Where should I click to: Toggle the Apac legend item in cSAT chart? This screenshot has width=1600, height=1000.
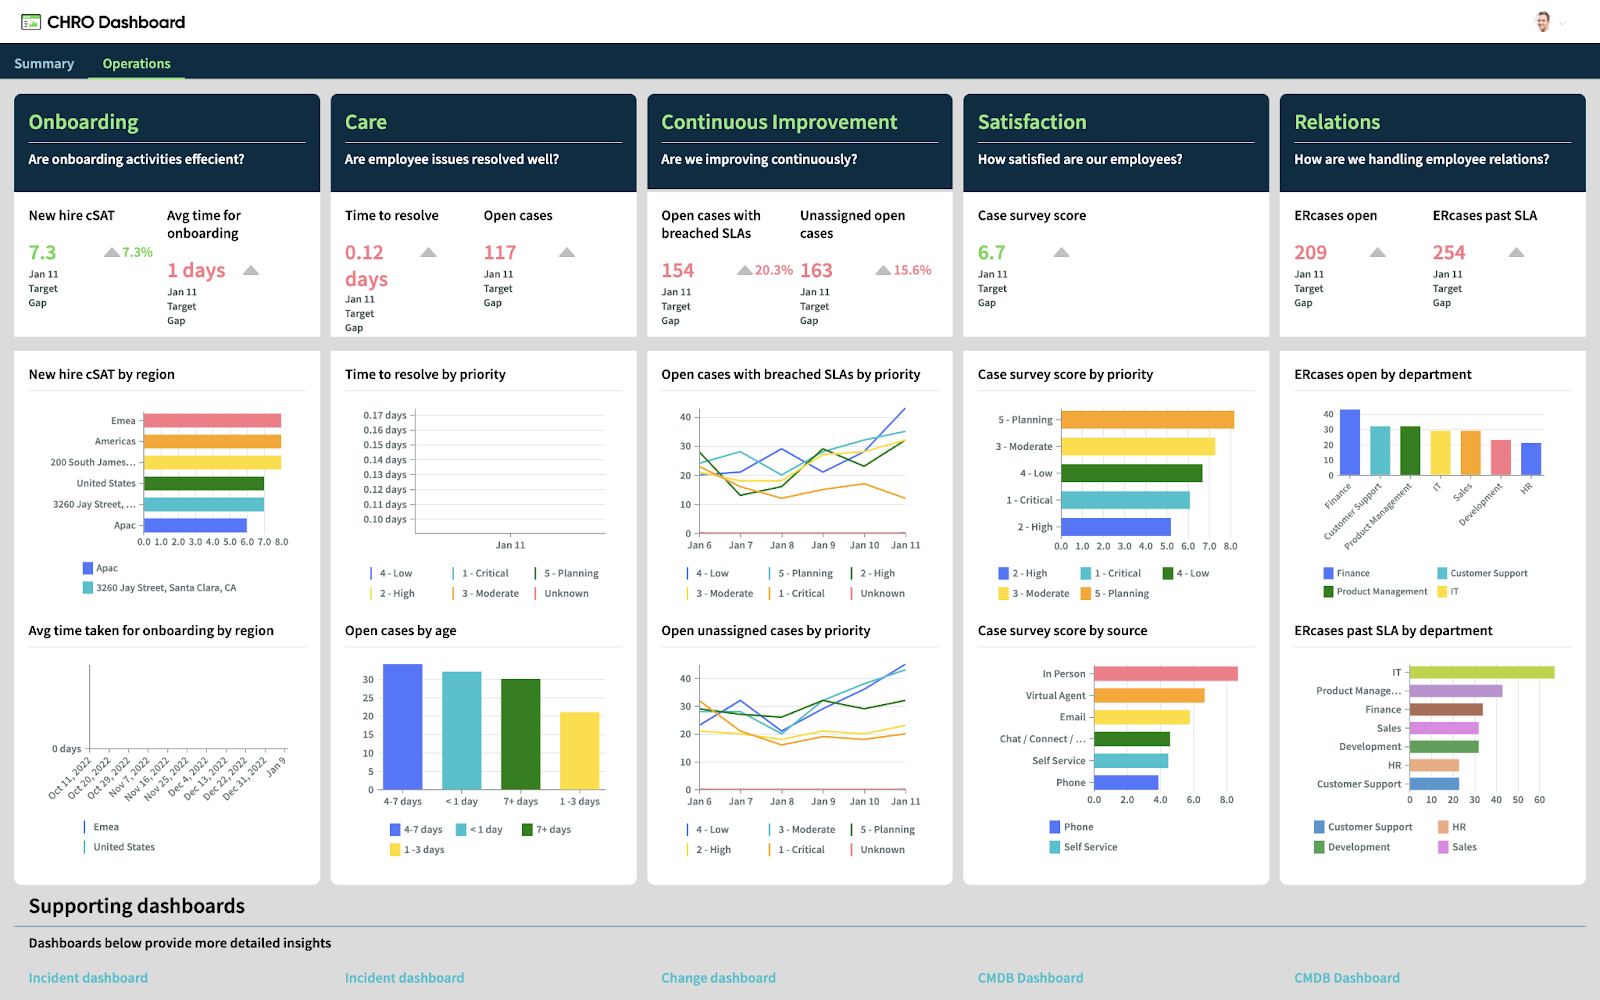100,568
